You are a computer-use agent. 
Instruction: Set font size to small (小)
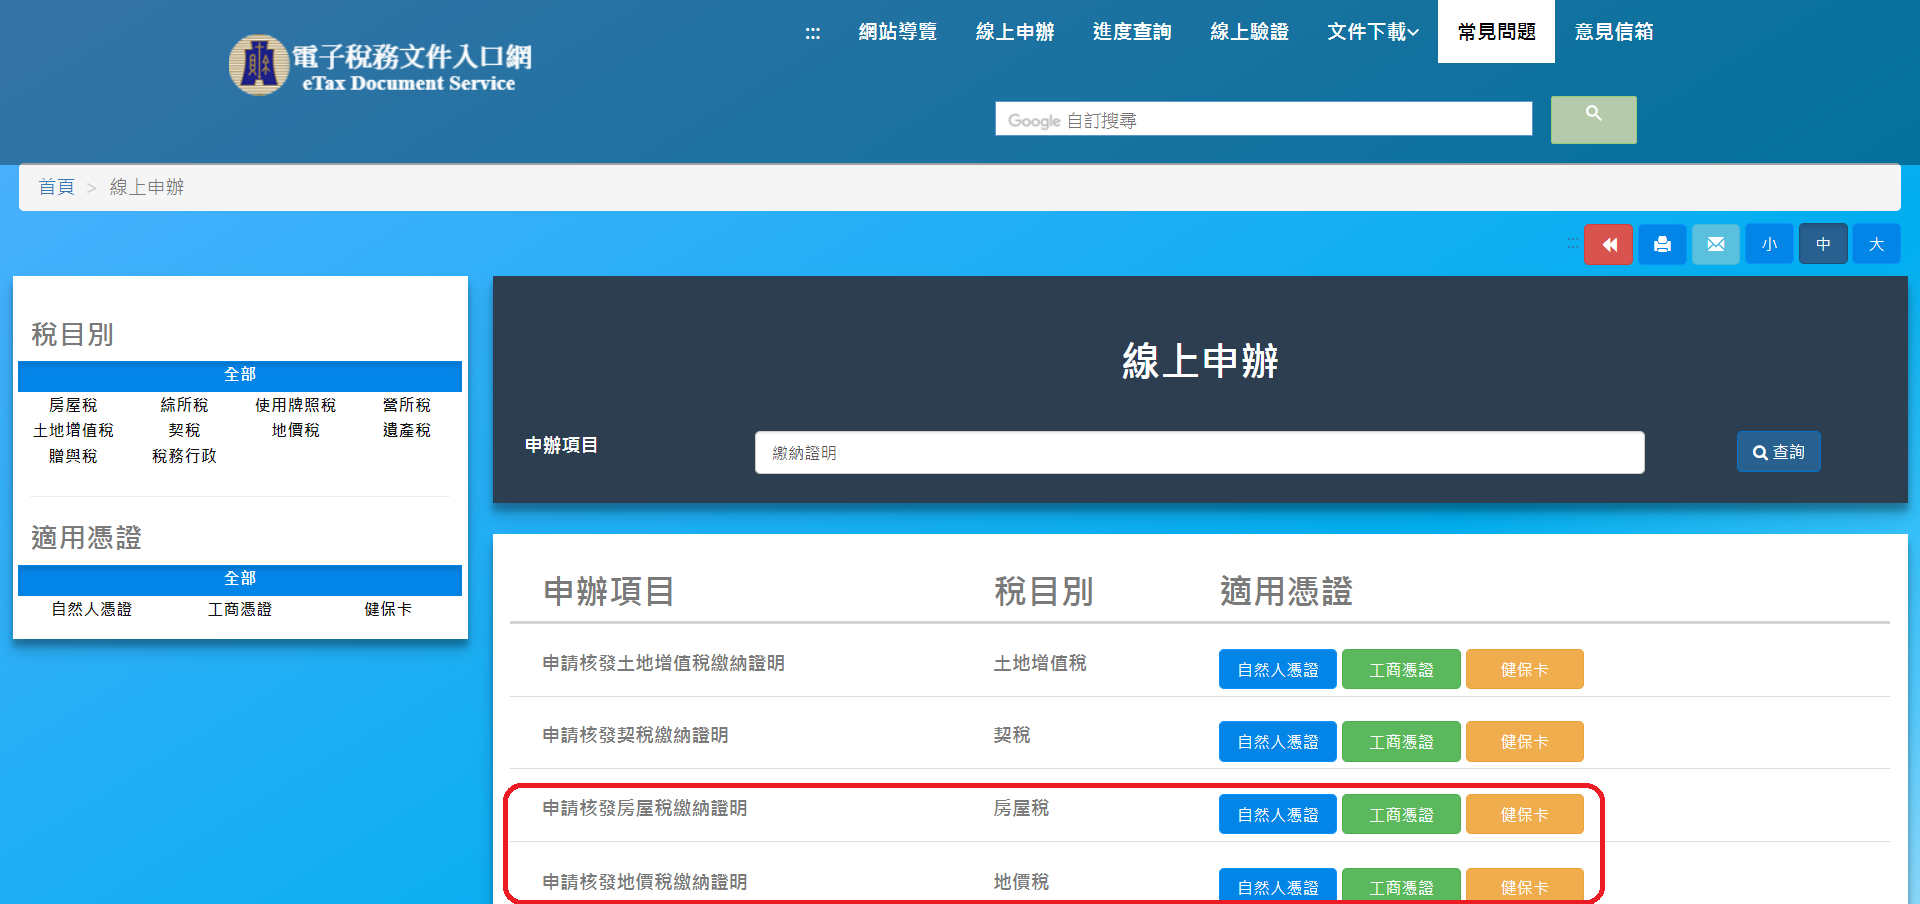tap(1769, 245)
